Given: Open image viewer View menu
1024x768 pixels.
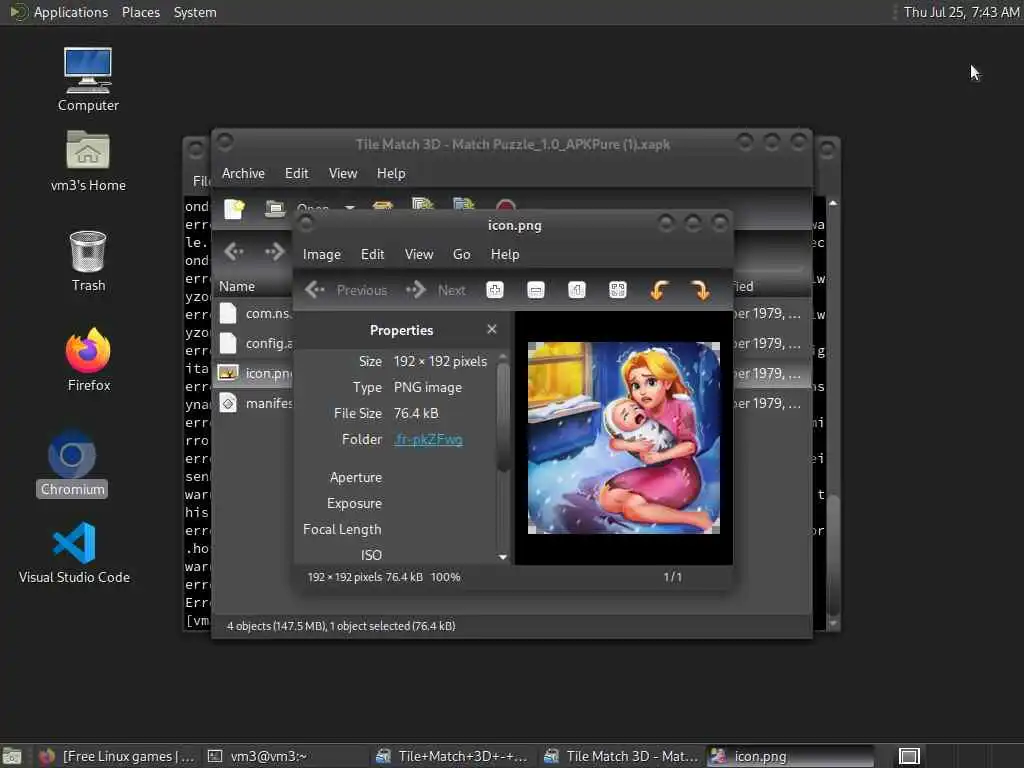Looking at the screenshot, I should click(419, 254).
